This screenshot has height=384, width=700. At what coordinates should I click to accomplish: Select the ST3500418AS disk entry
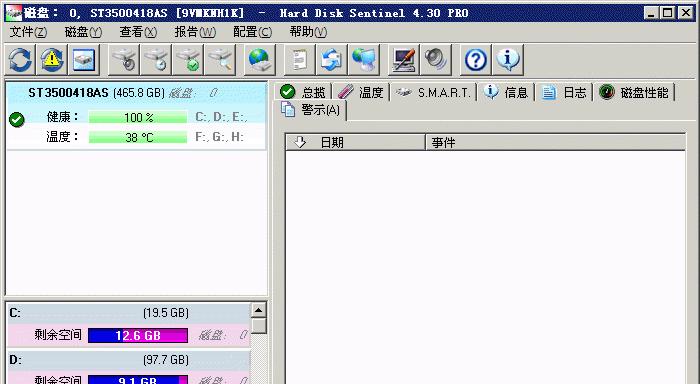click(x=136, y=115)
